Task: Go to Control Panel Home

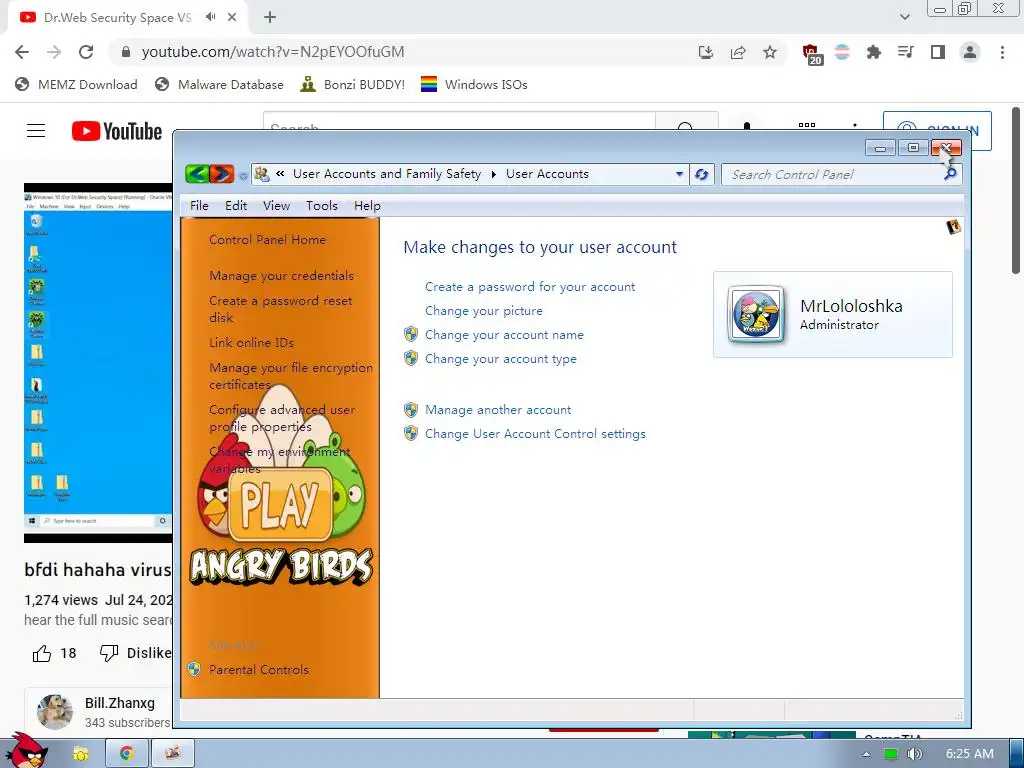Action: [x=267, y=240]
